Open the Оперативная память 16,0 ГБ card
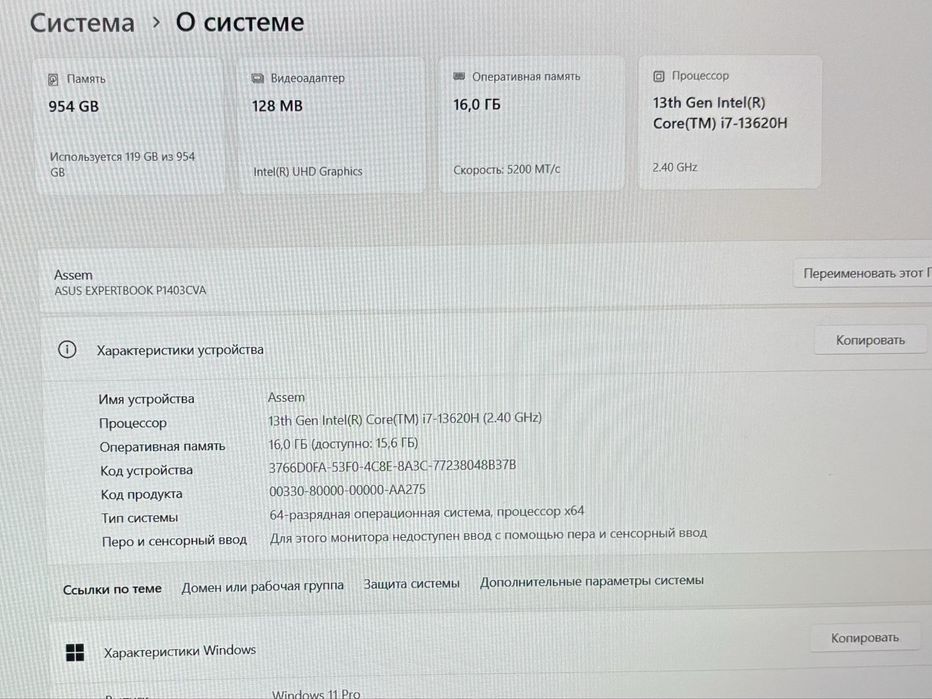This screenshot has height=699, width=932. click(531, 123)
